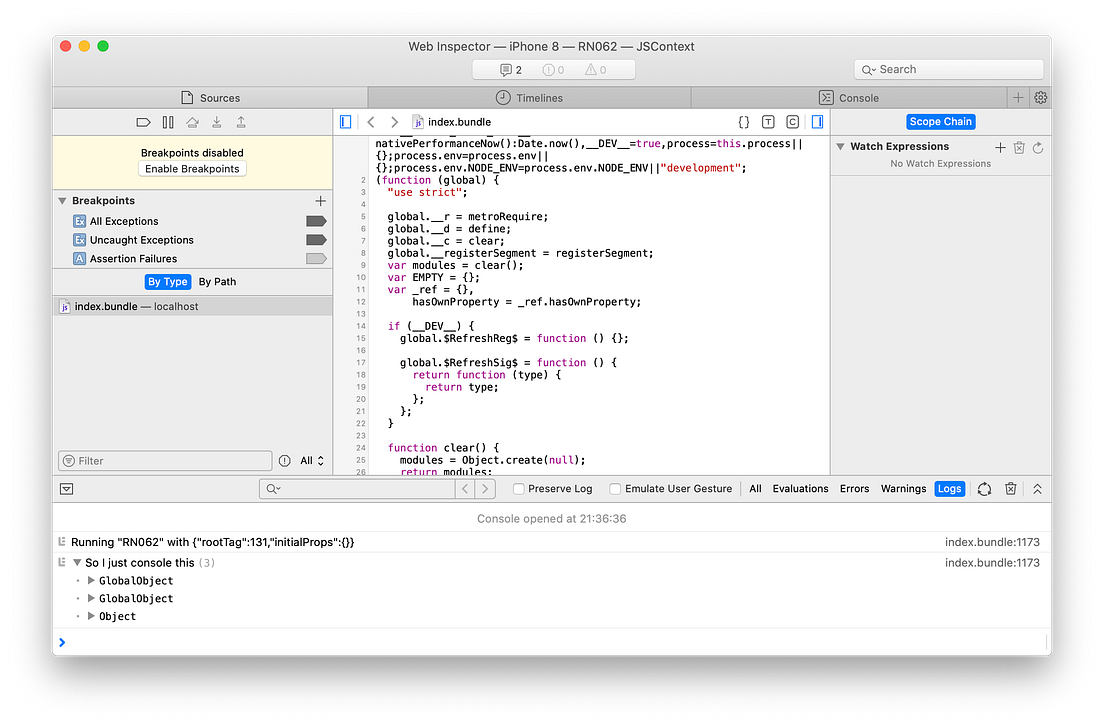
Task: Toggle filter for issues-only resources icon
Action: click(284, 460)
